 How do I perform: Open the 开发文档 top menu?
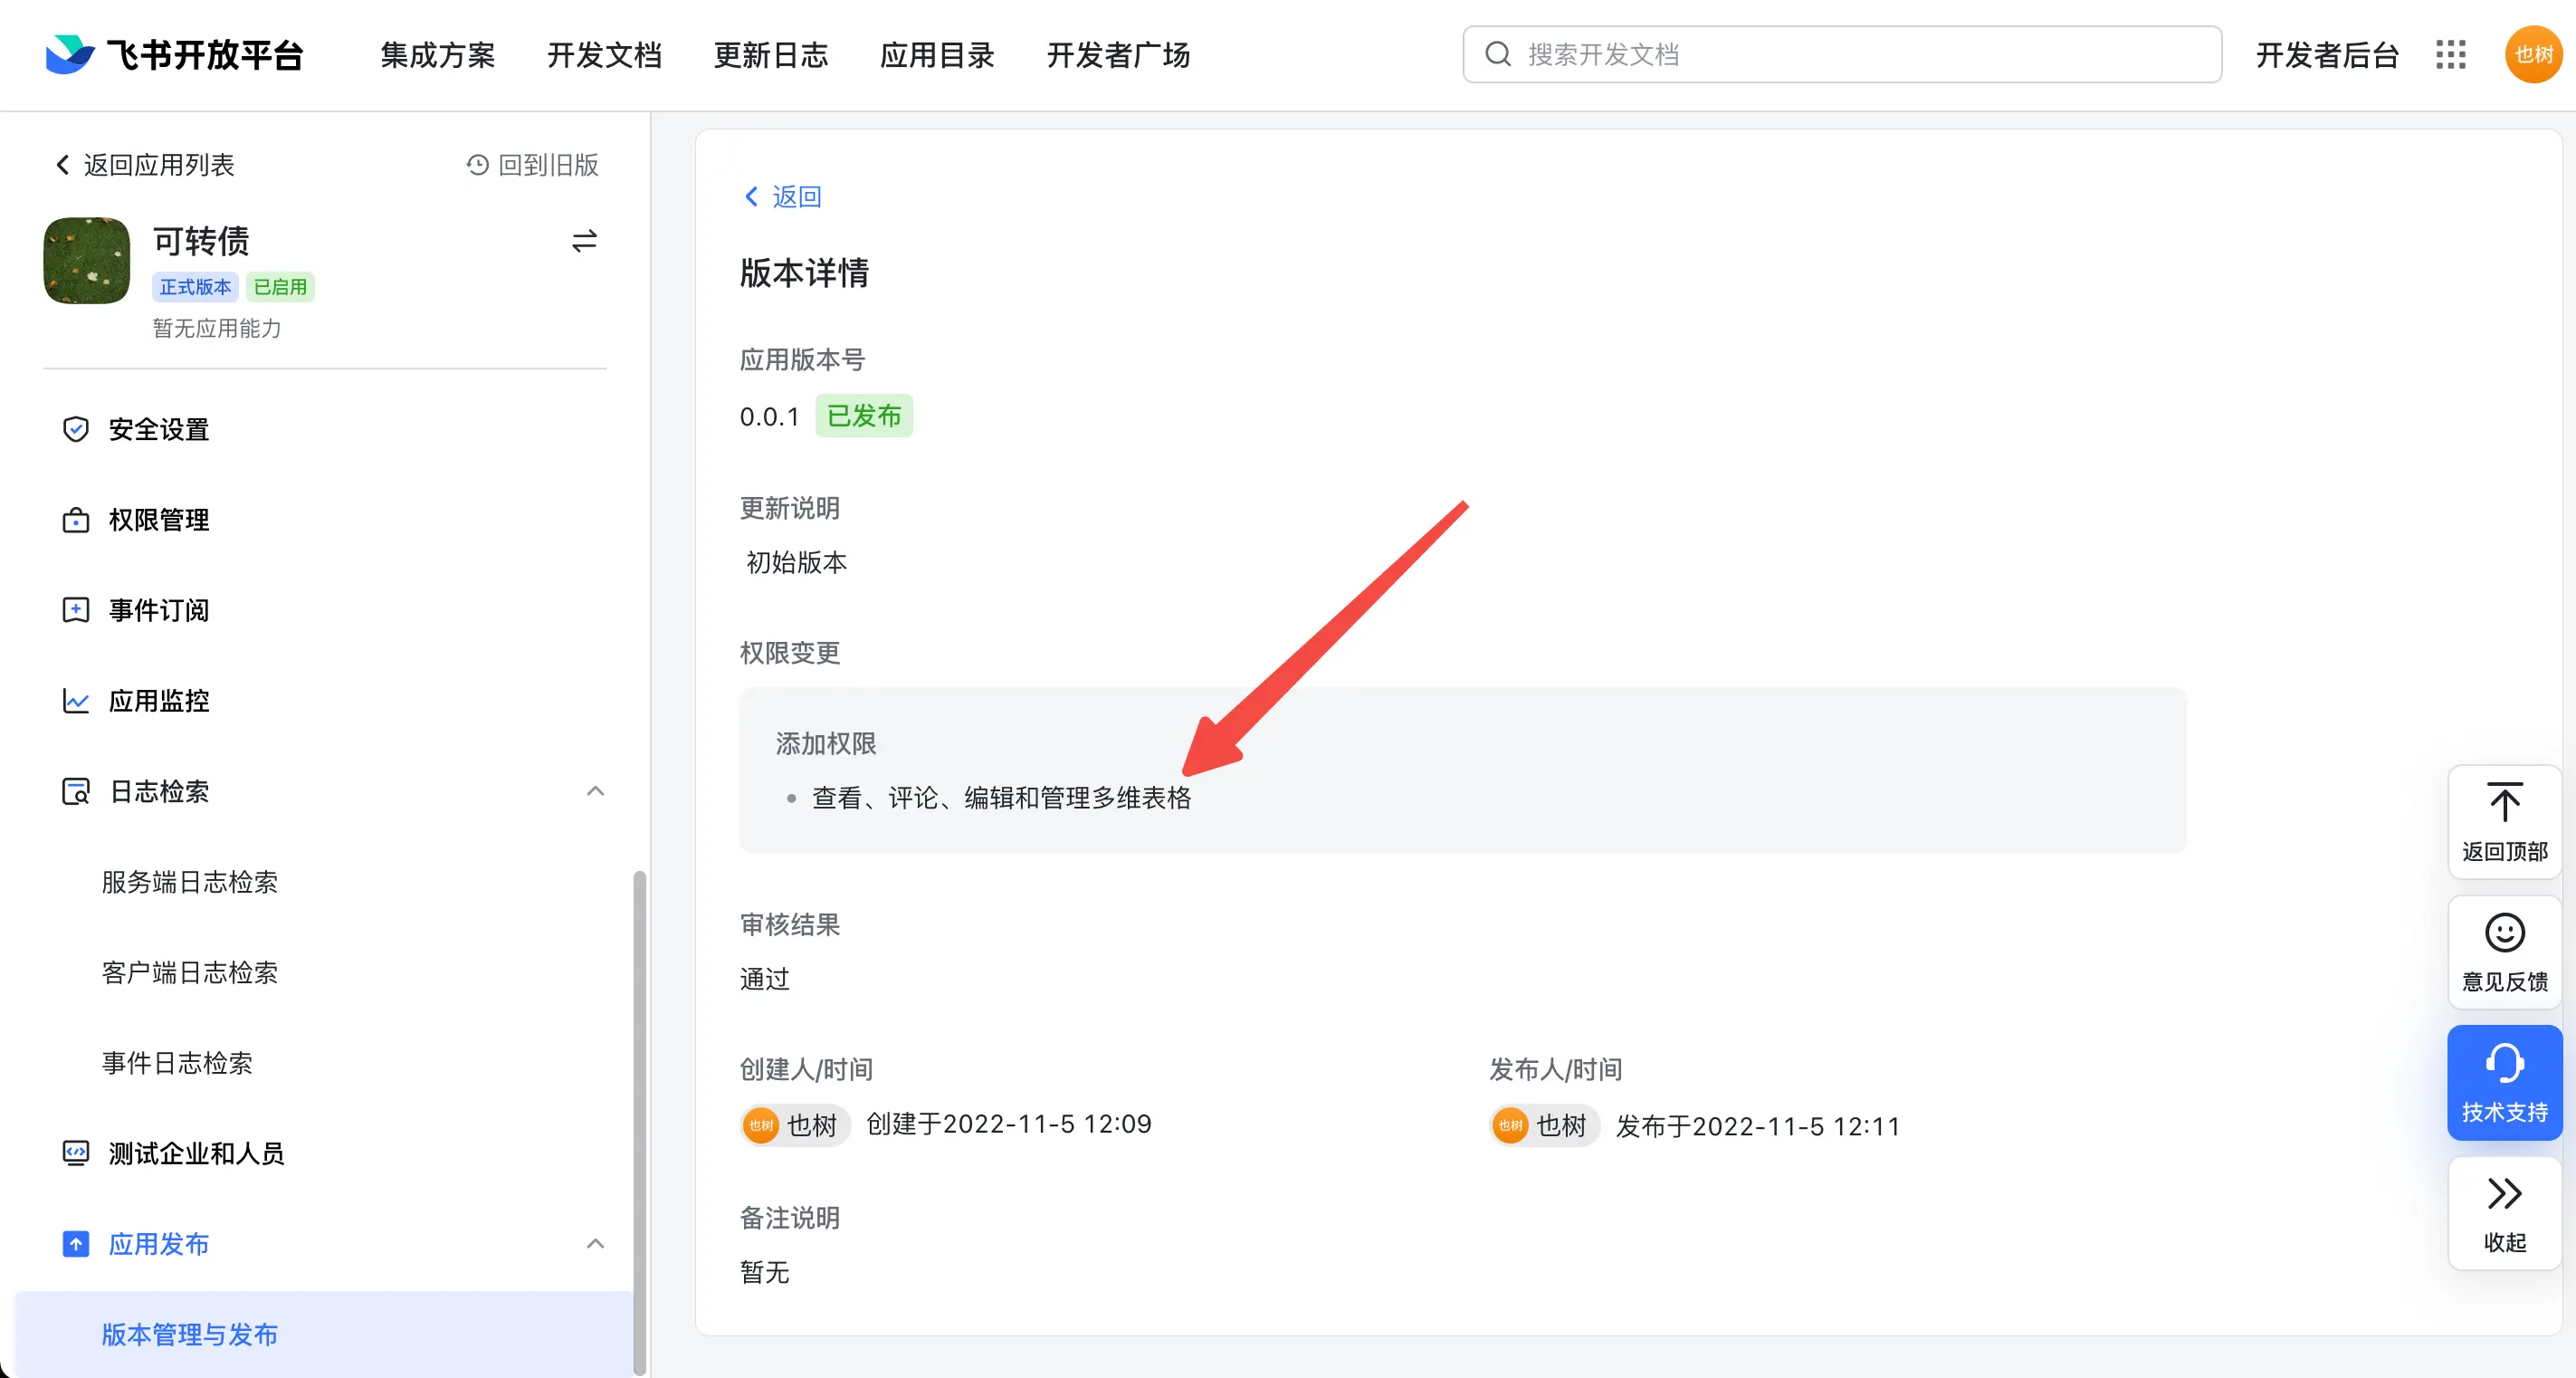point(604,55)
